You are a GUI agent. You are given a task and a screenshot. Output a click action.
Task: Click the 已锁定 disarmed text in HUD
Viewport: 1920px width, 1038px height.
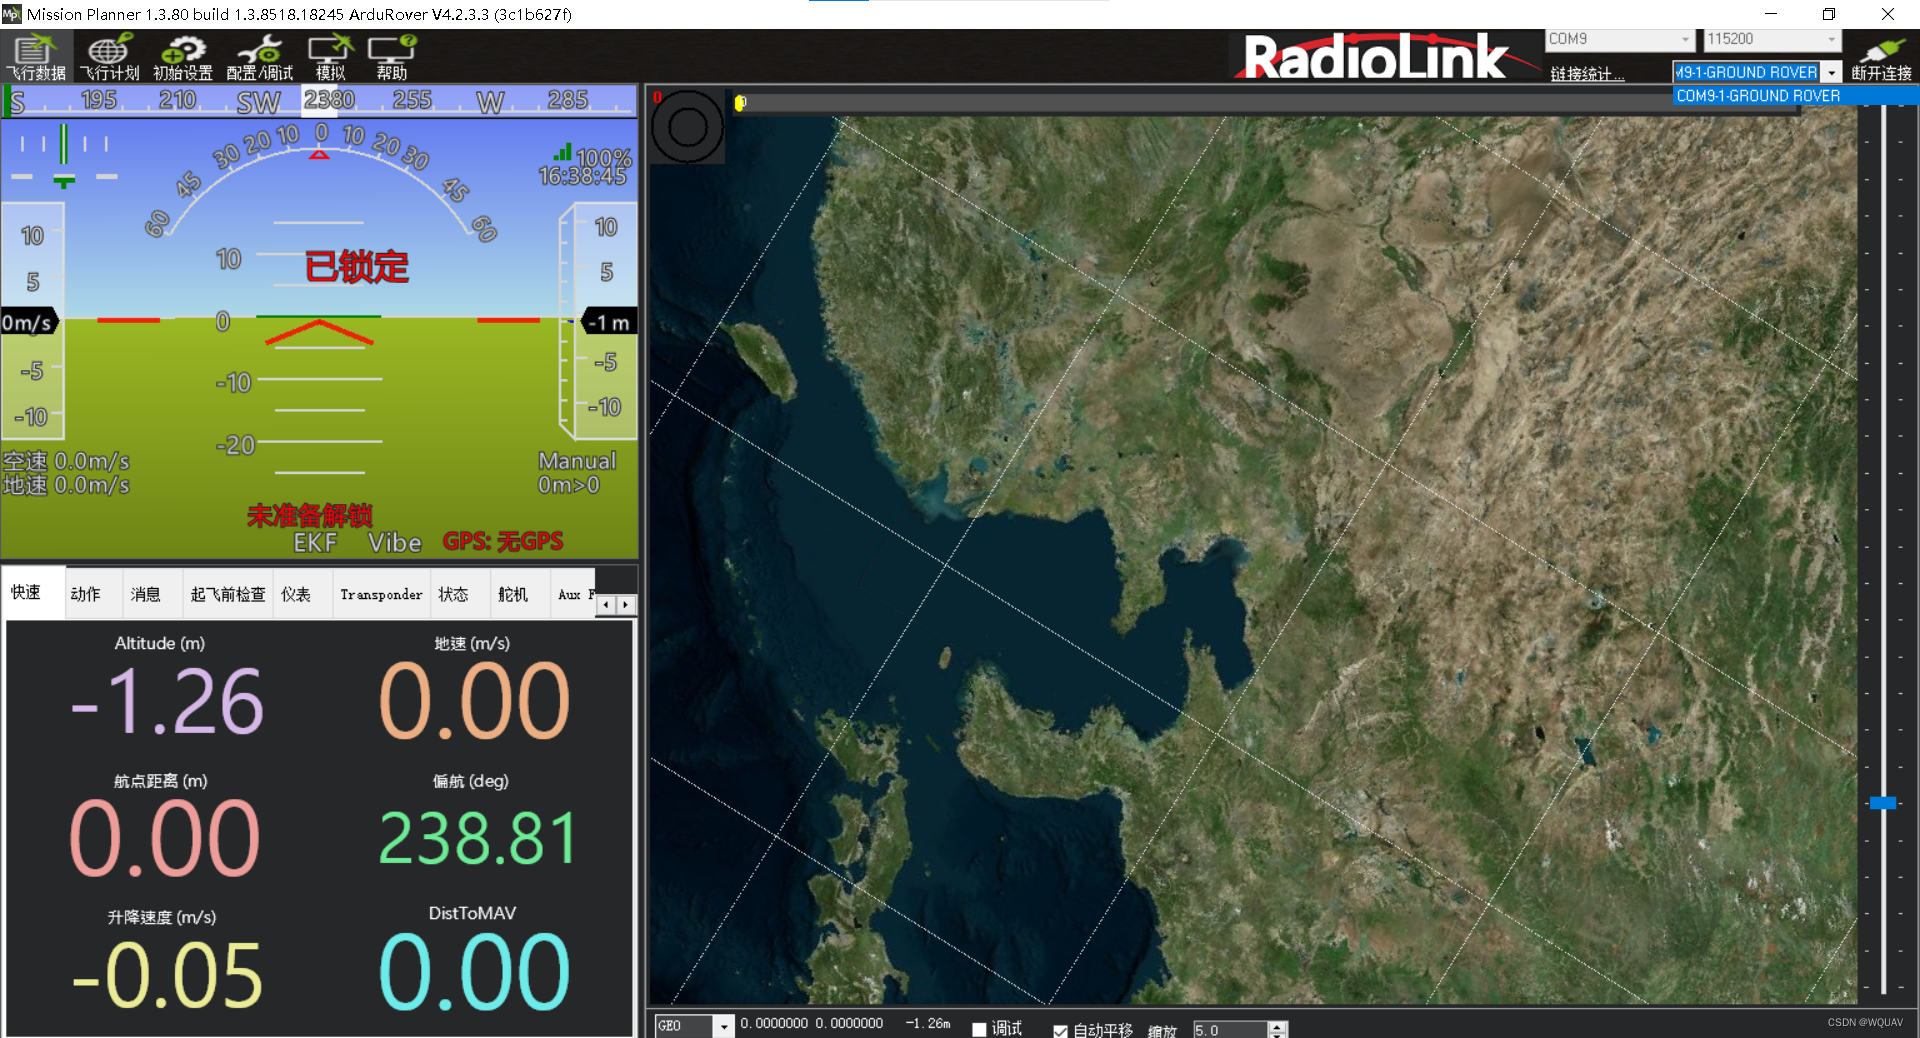357,267
